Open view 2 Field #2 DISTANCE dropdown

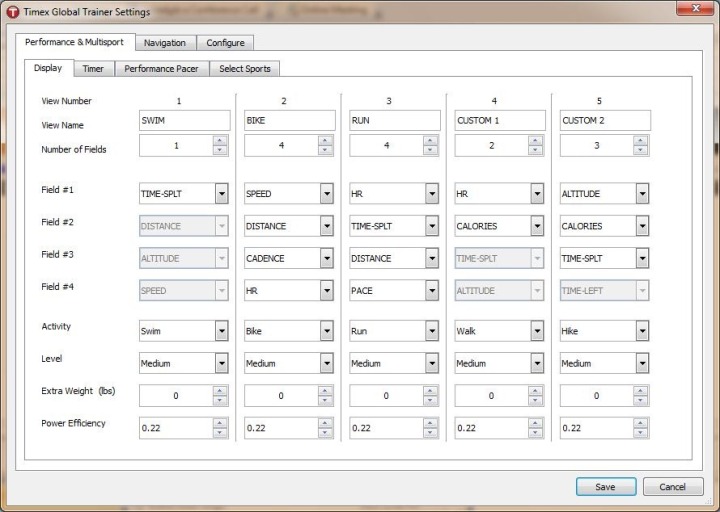coord(327,226)
